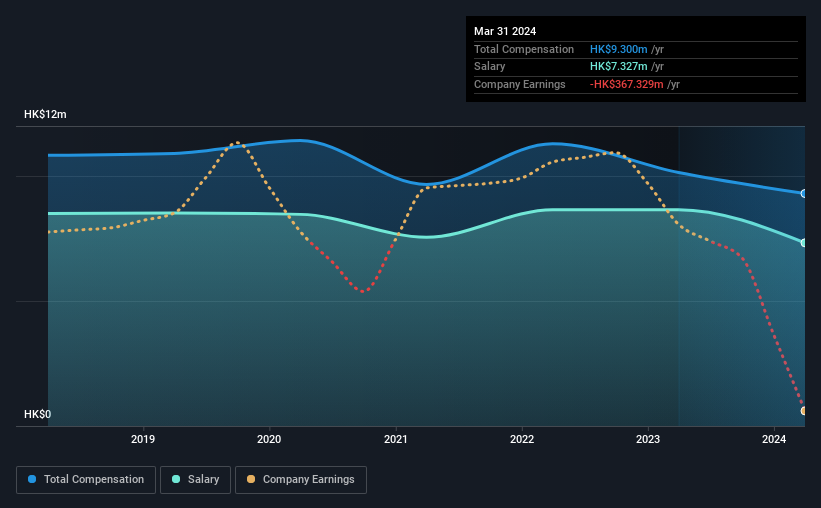Click the blue dot in Total Compensation legend

[32, 479]
